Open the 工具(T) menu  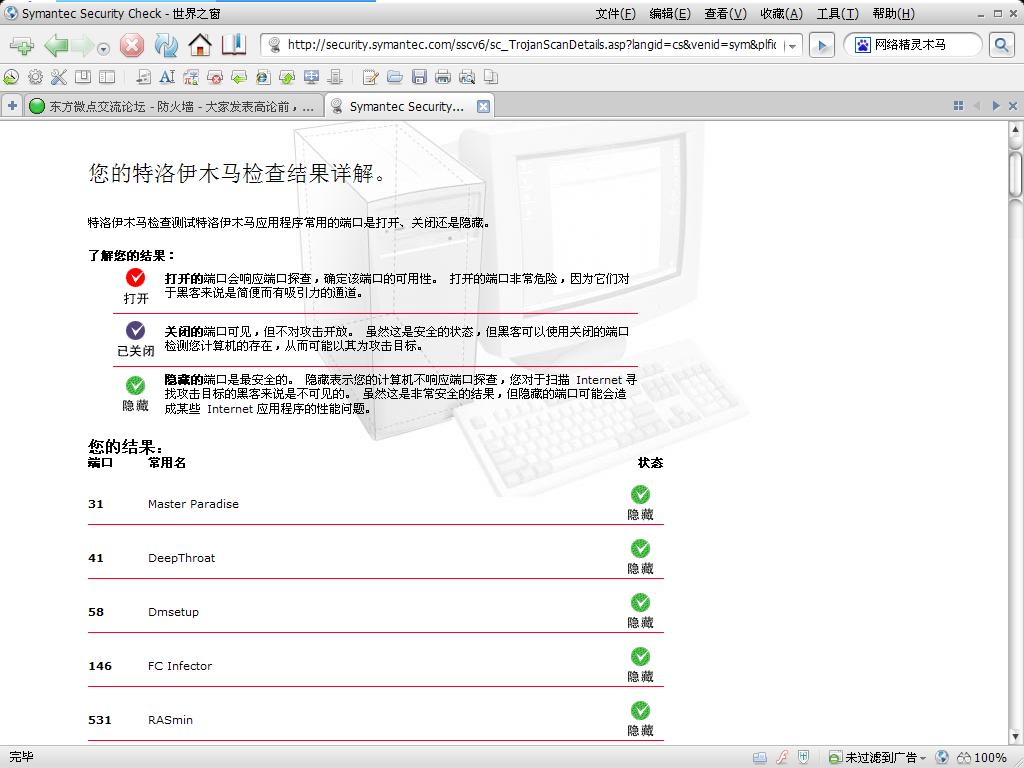837,14
